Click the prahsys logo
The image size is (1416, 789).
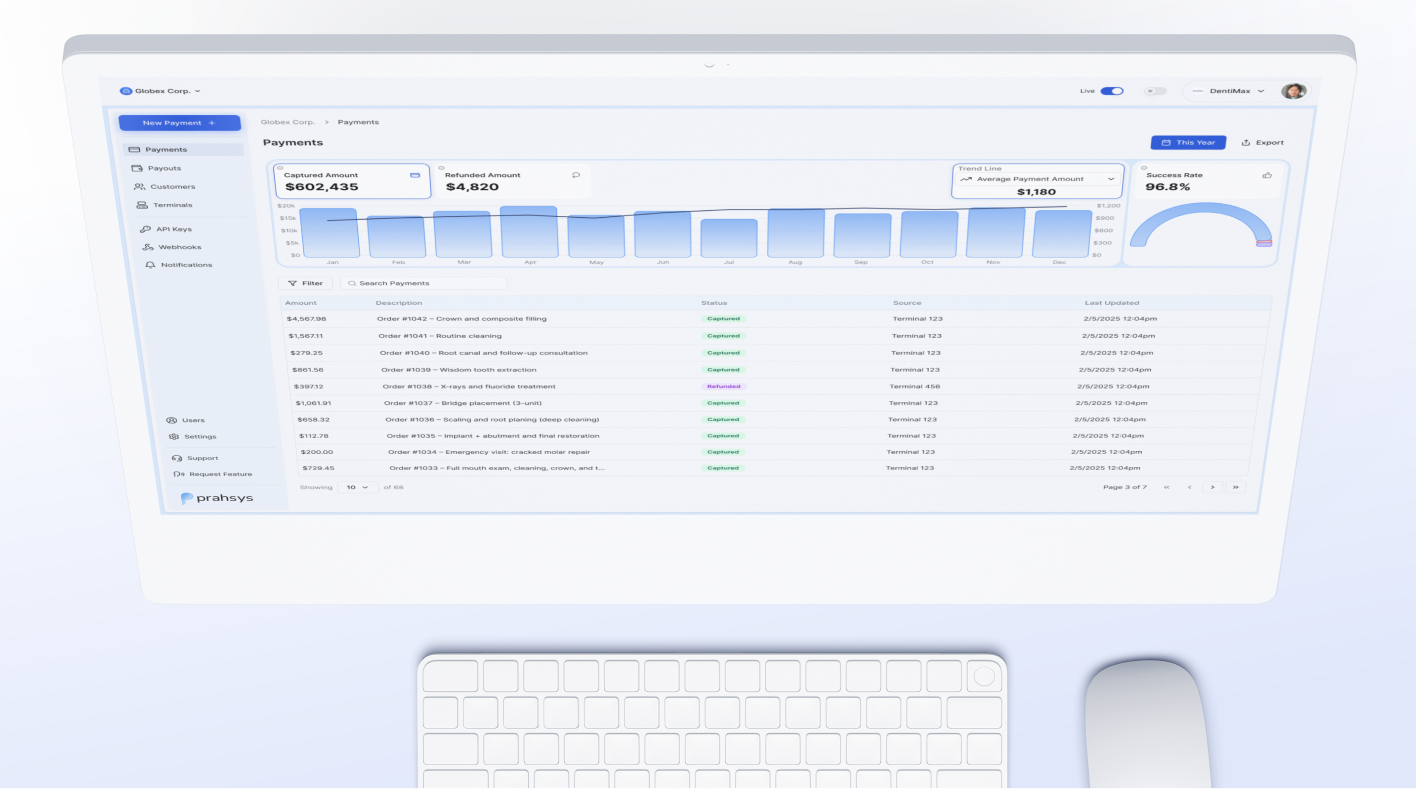click(217, 497)
